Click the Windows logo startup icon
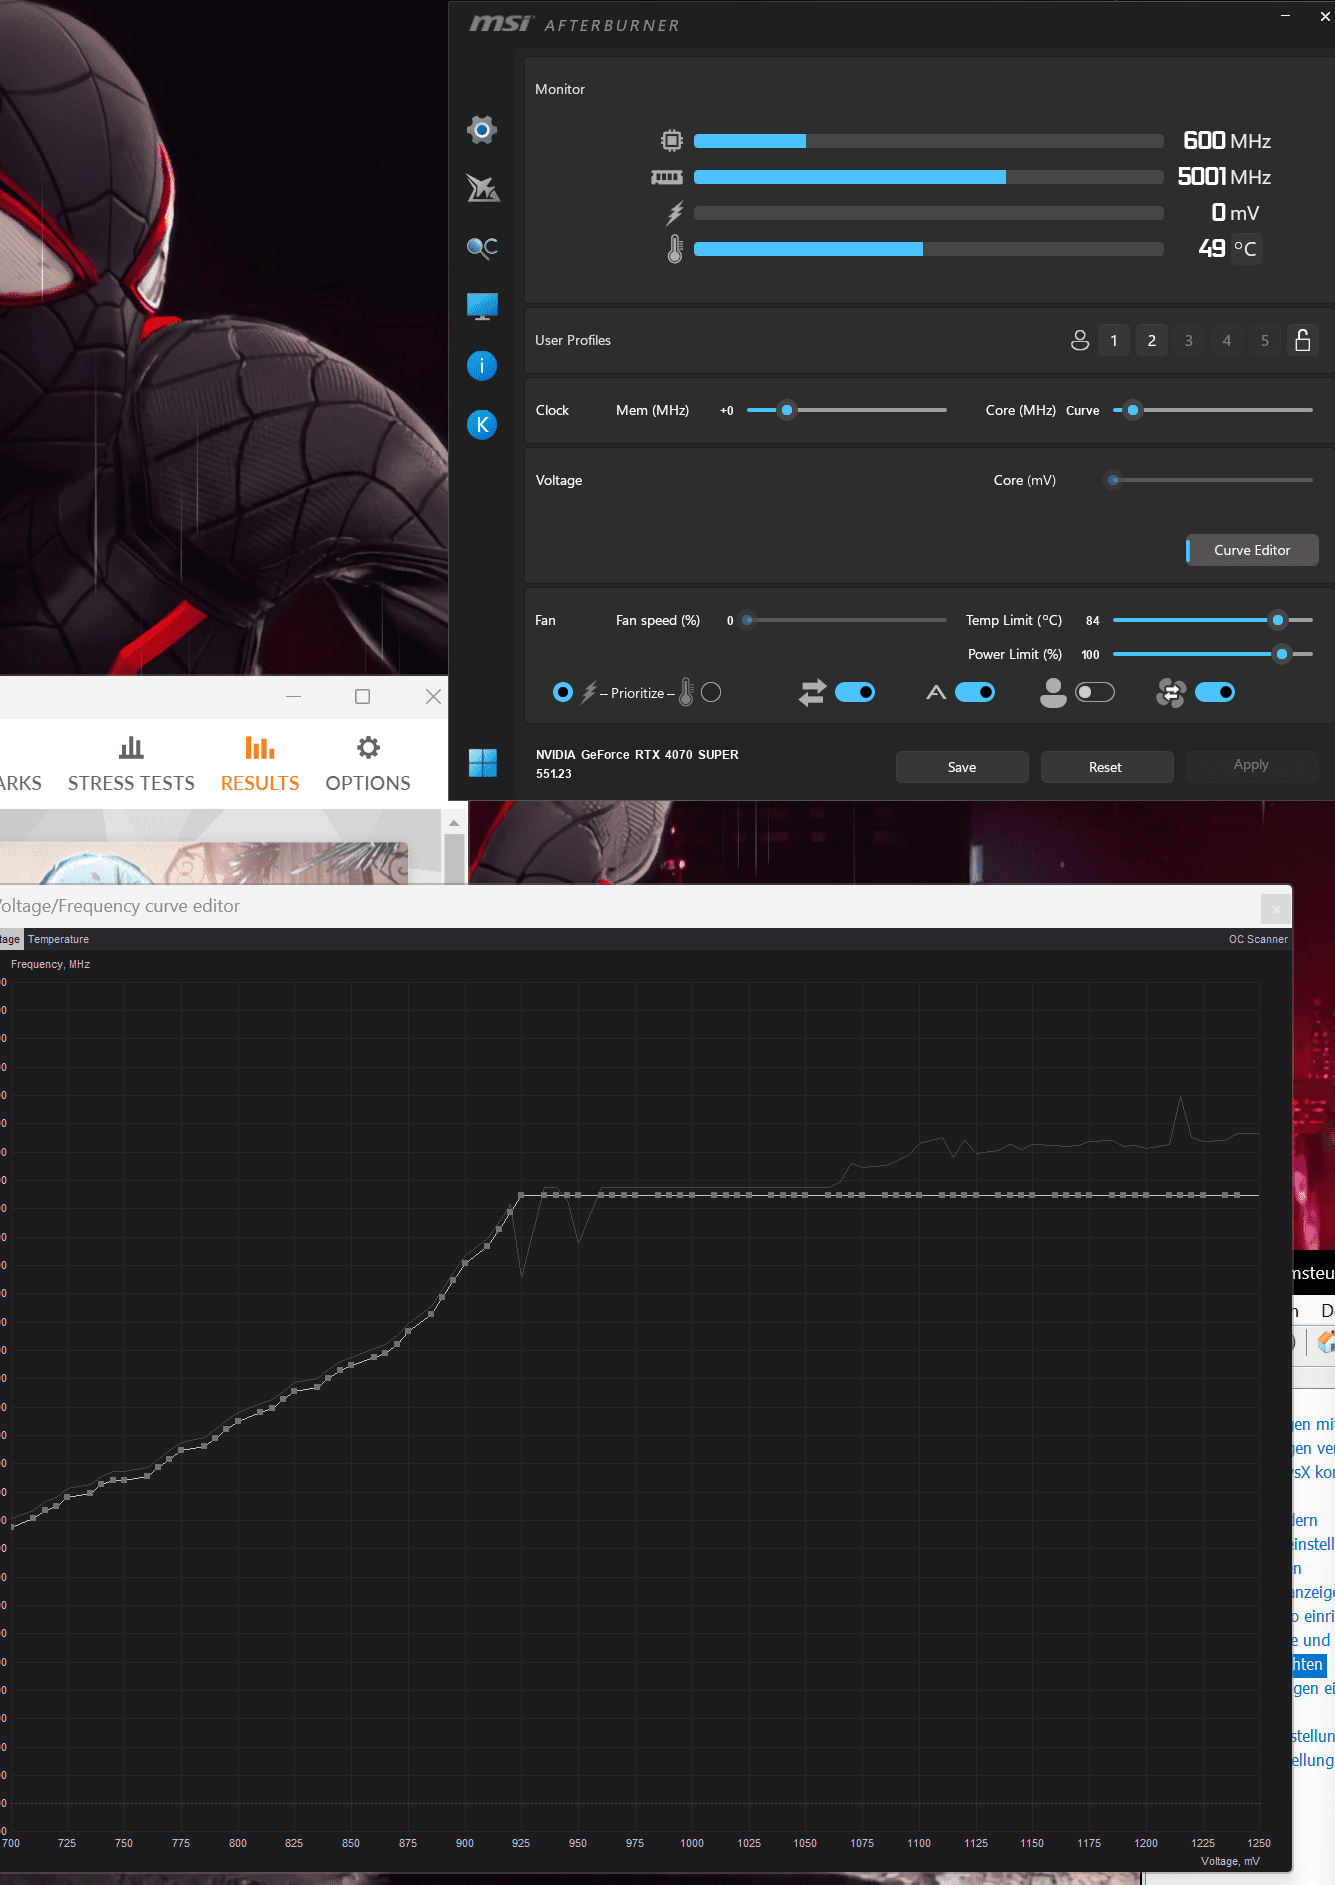The height and width of the screenshot is (1885, 1335). click(482, 763)
